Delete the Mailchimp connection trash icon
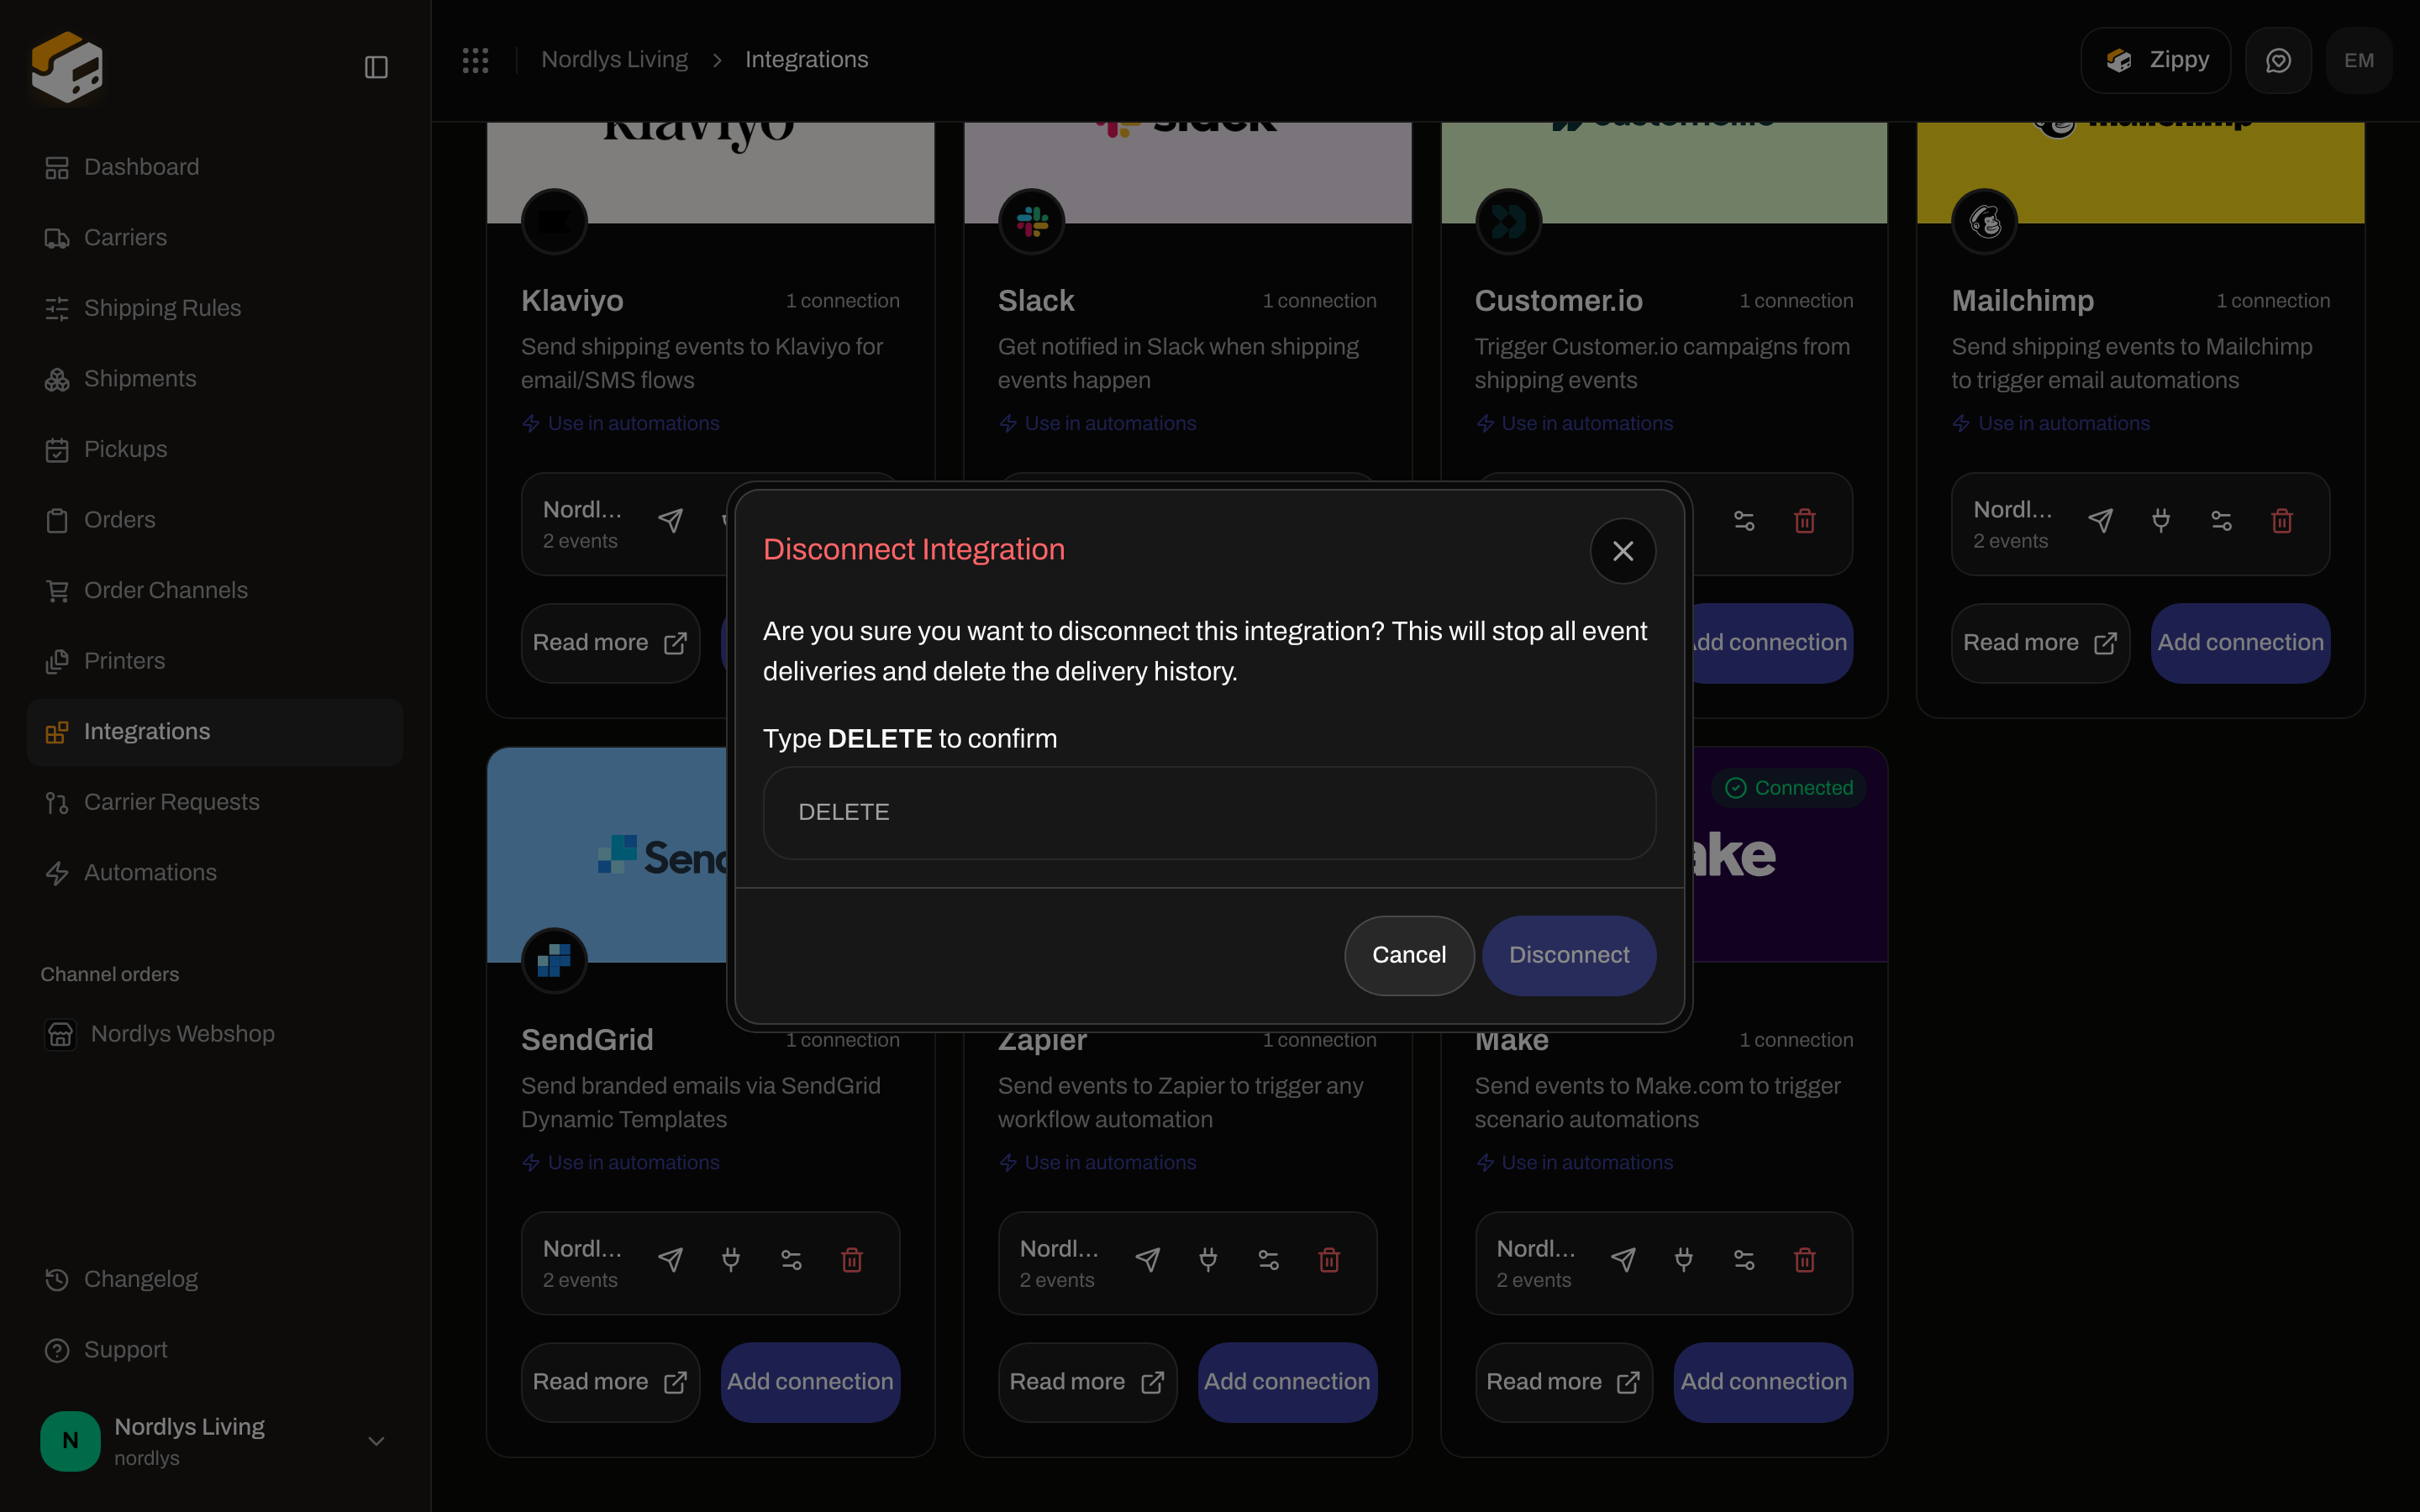 pyautogui.click(x=2281, y=520)
